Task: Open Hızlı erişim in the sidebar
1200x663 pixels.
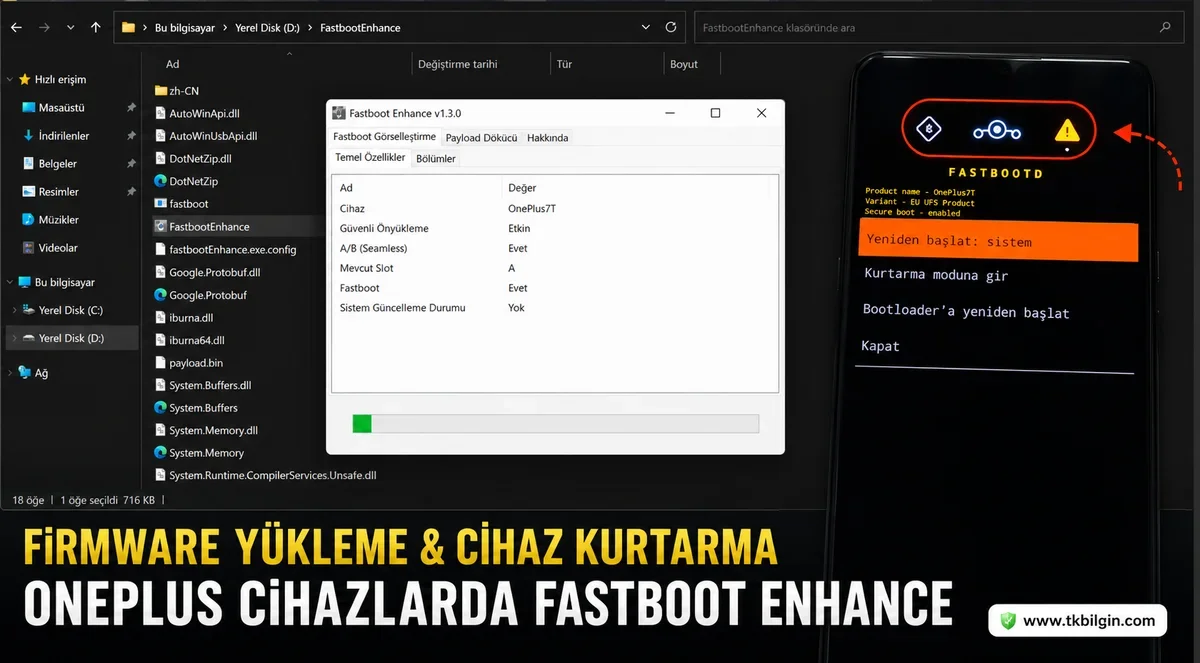Action: point(60,79)
